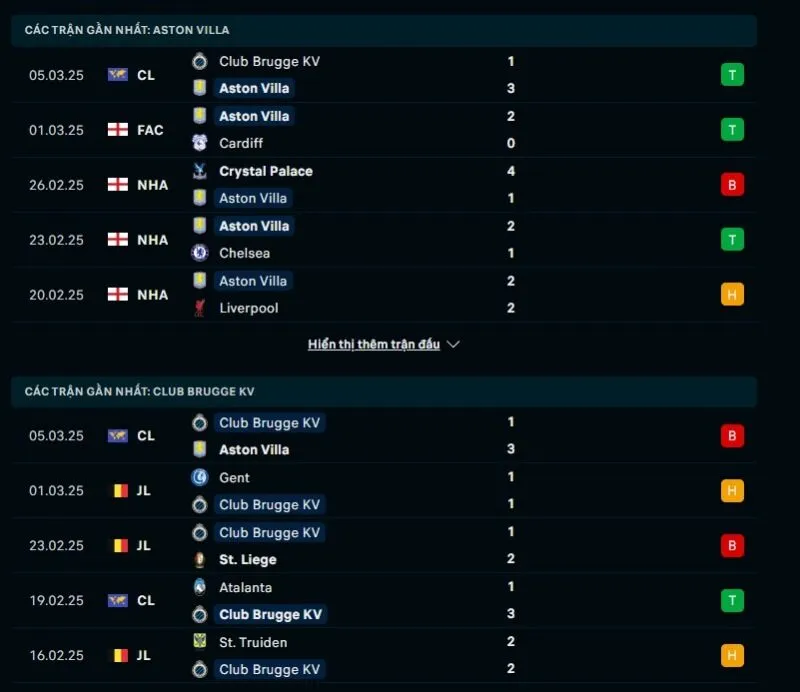This screenshot has width=800, height=692.
Task: Open Aston Villa vs Chelsea match row
Action: tap(400, 240)
